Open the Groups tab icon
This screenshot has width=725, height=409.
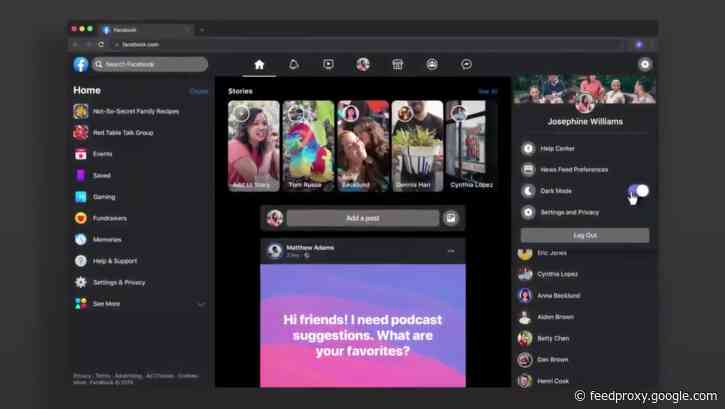click(432, 65)
